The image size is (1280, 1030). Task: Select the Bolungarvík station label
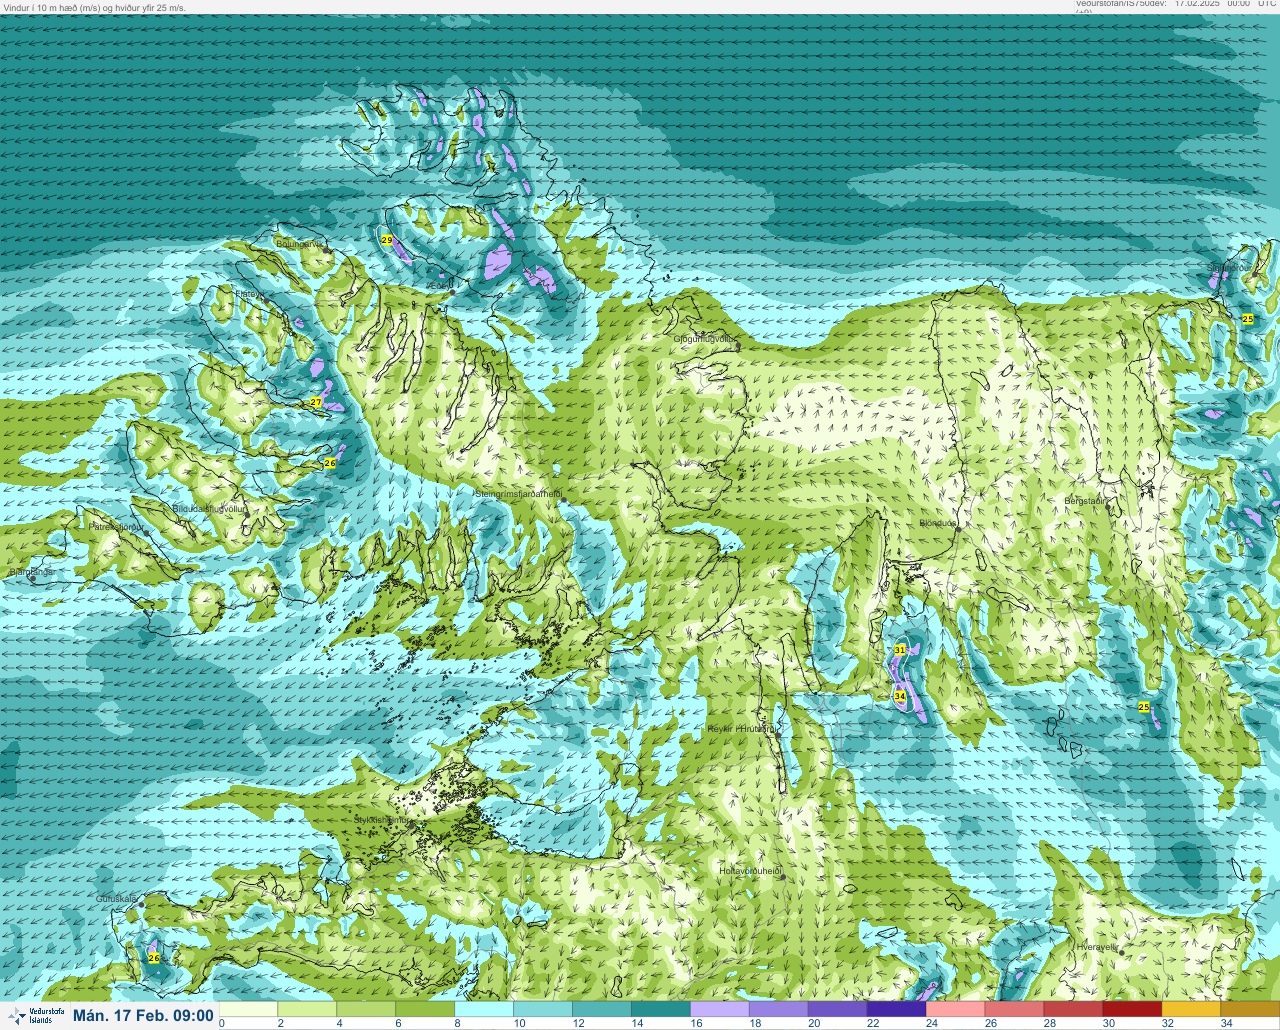pos(299,243)
